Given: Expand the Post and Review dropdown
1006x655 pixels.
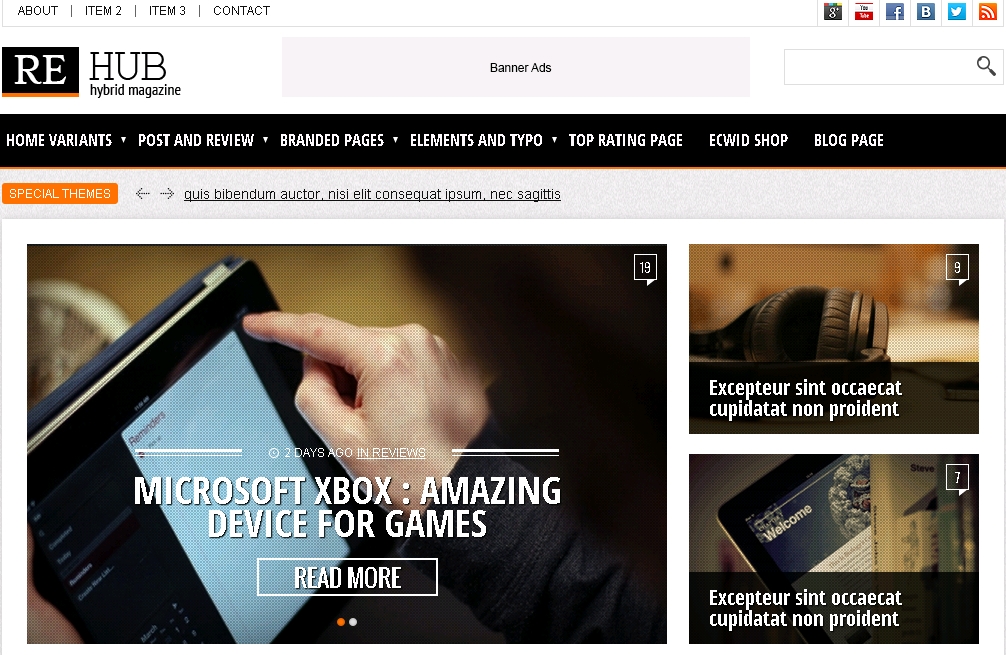Looking at the screenshot, I should coord(203,140).
